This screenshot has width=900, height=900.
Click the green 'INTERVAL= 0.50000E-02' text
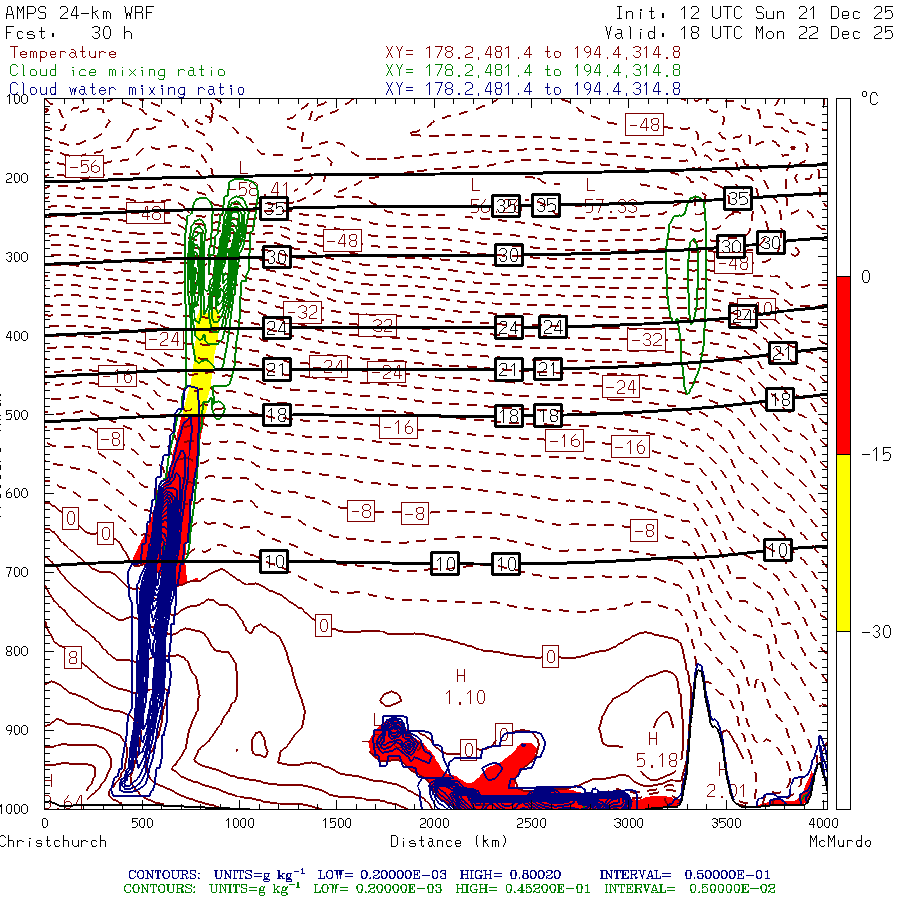[x=689, y=889]
